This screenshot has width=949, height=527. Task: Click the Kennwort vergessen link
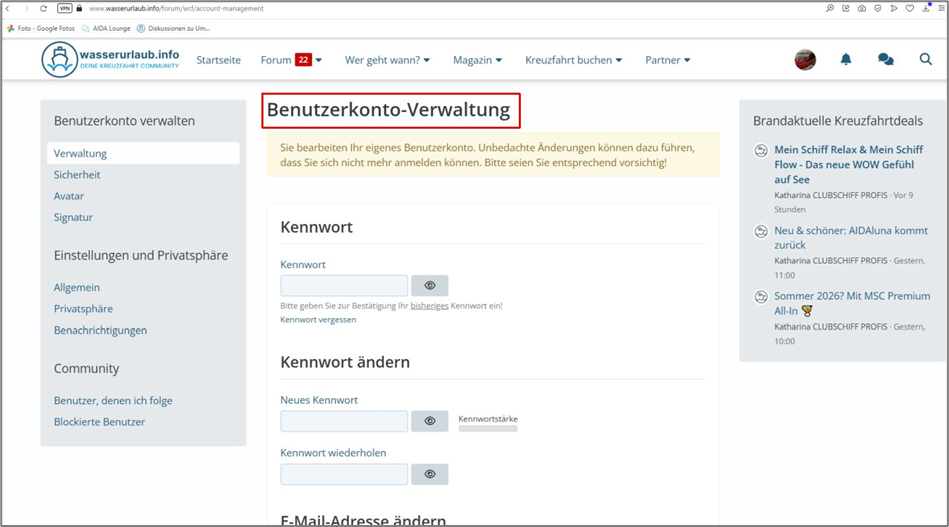point(318,320)
